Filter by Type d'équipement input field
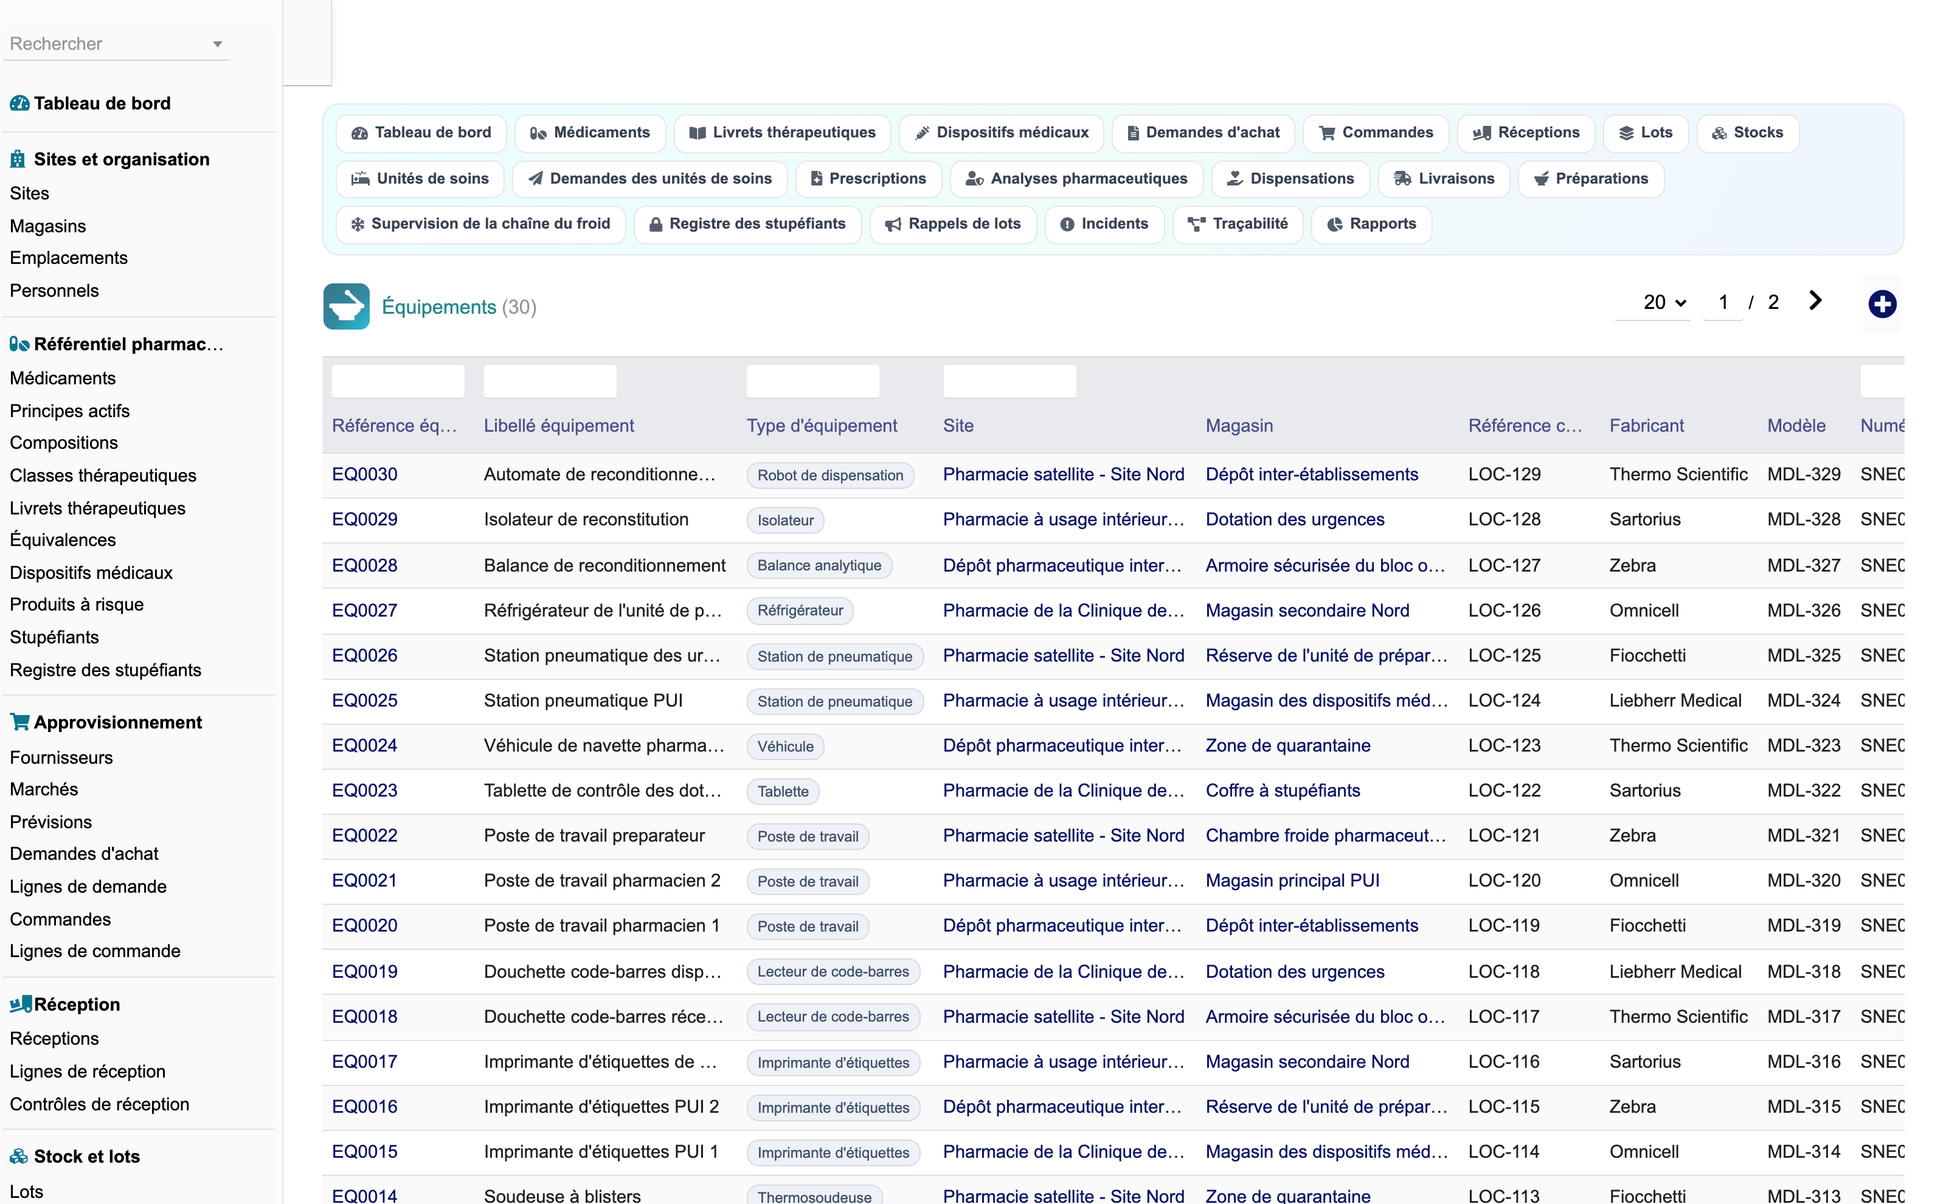The height and width of the screenshot is (1204, 1946). click(x=813, y=381)
